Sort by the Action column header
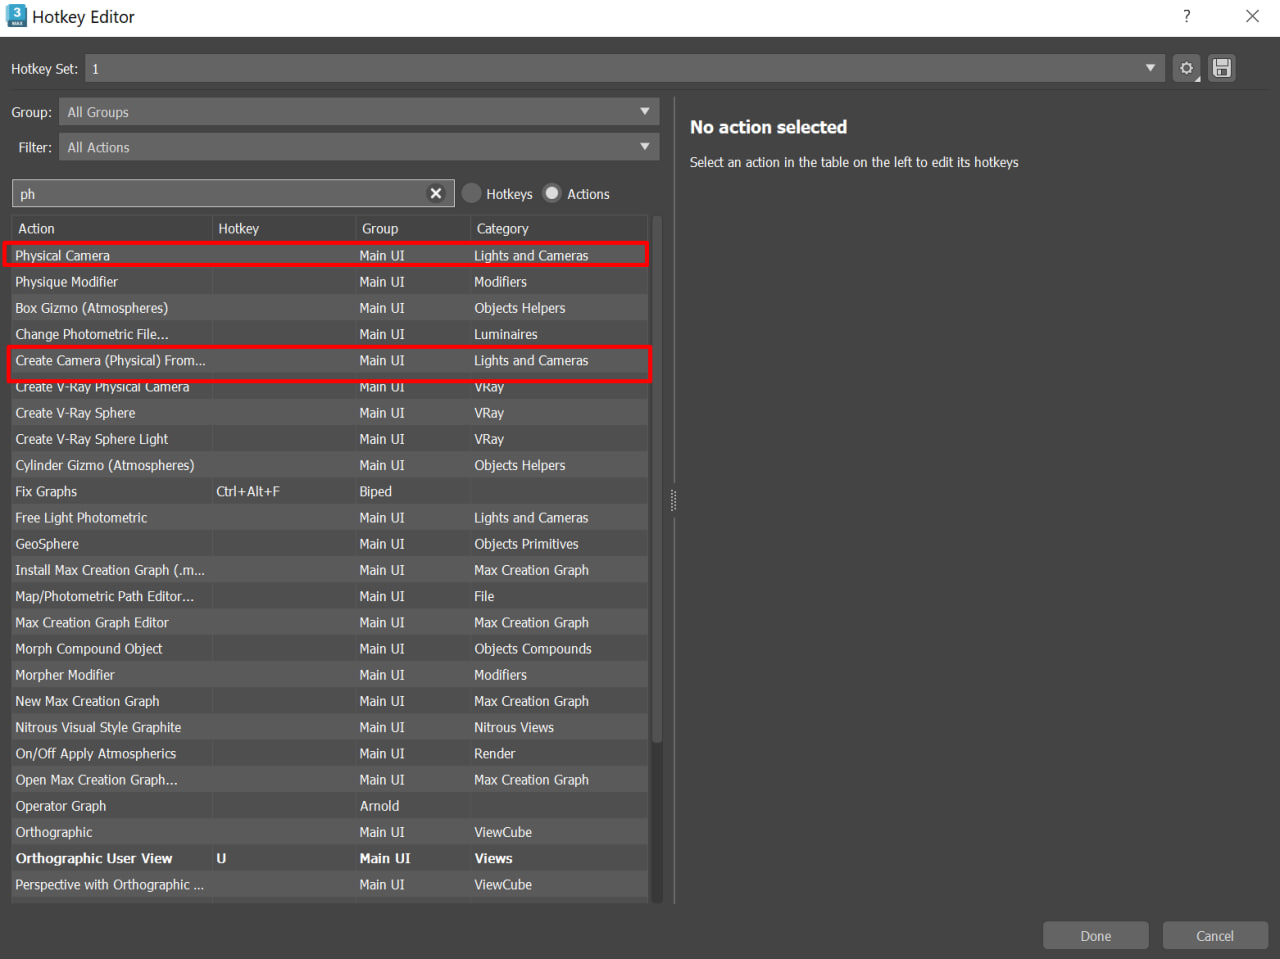Screen dimensions: 1280x959 pyautogui.click(x=112, y=229)
